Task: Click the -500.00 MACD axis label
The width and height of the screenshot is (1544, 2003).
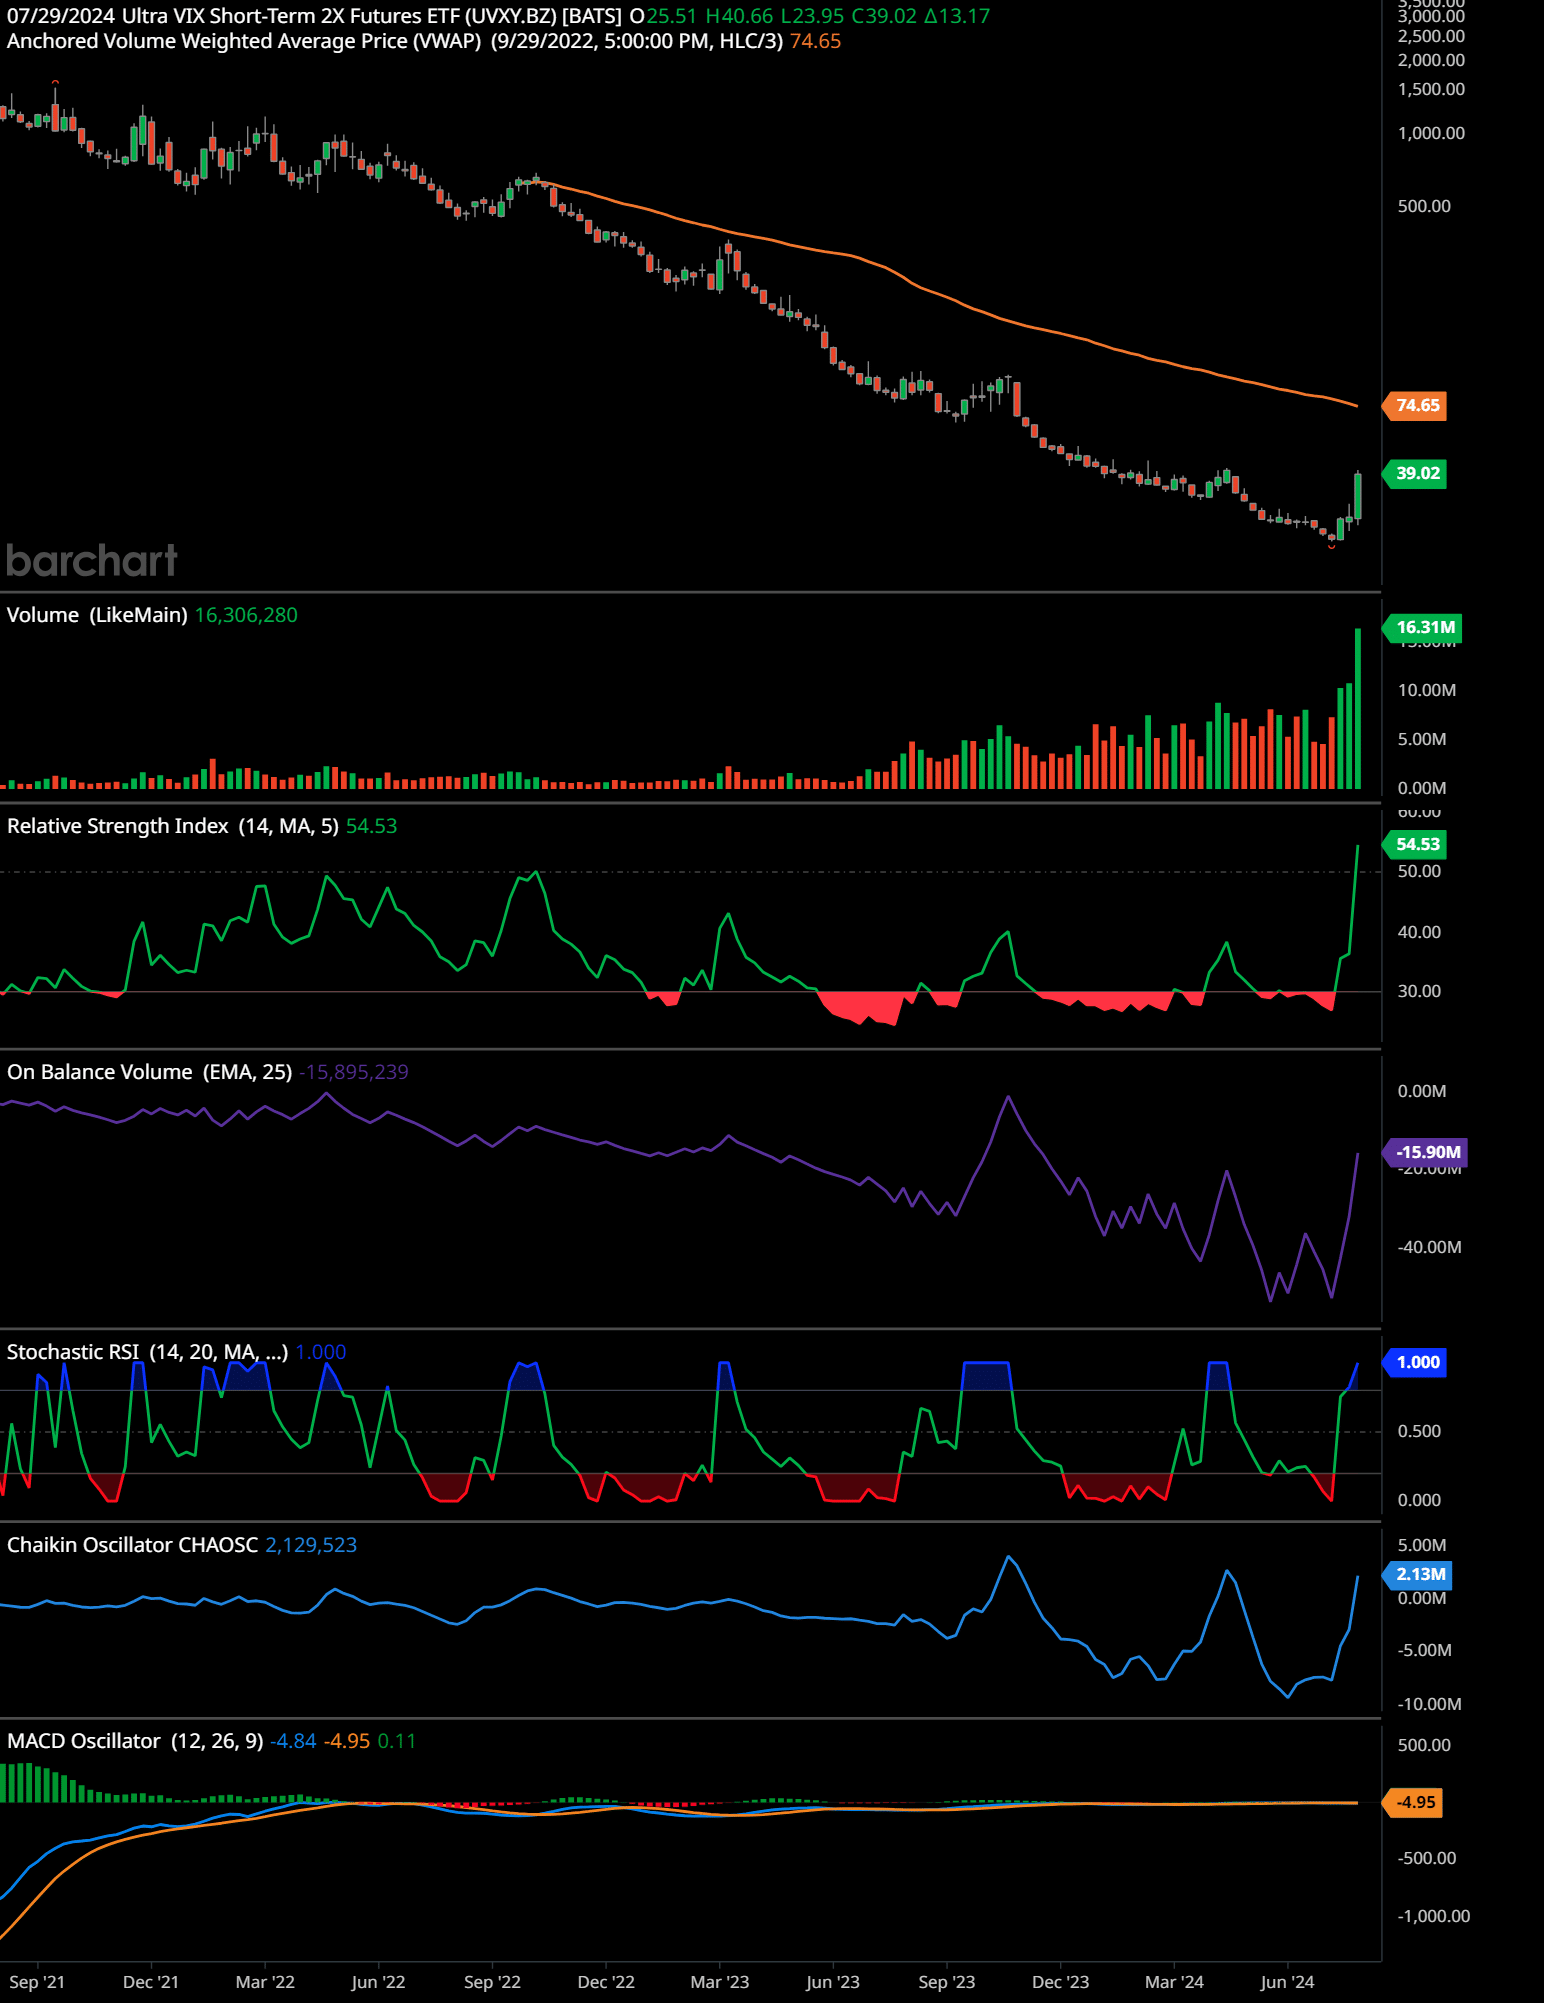Action: point(1427,1859)
